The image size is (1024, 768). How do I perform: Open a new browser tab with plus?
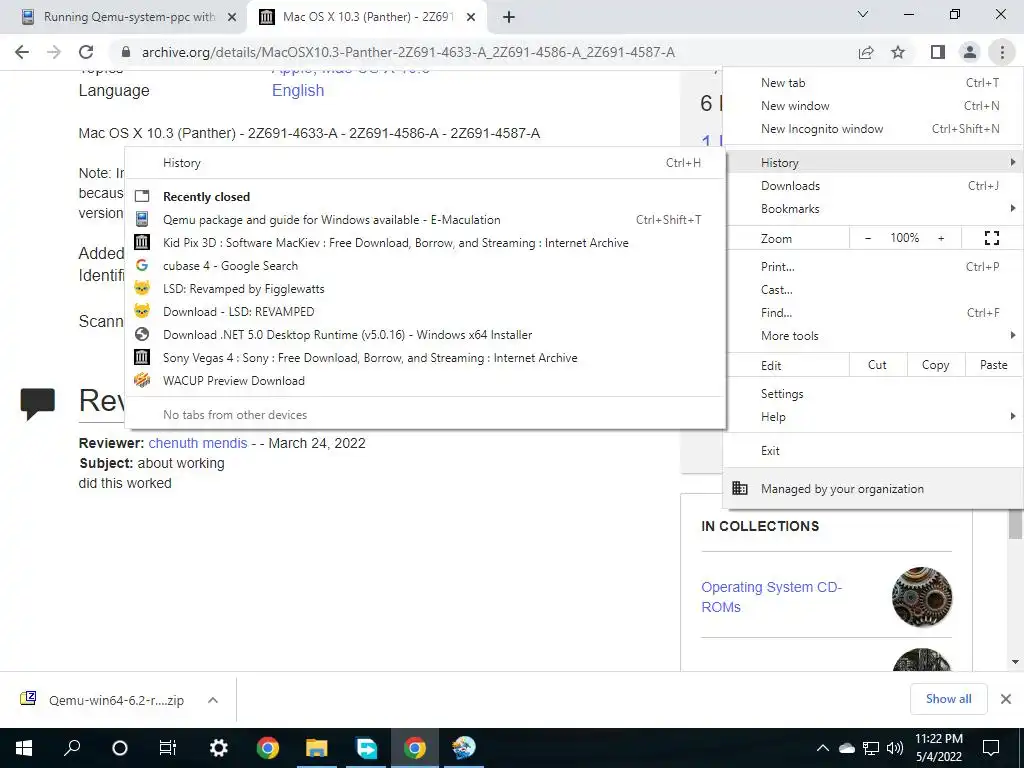[509, 17]
